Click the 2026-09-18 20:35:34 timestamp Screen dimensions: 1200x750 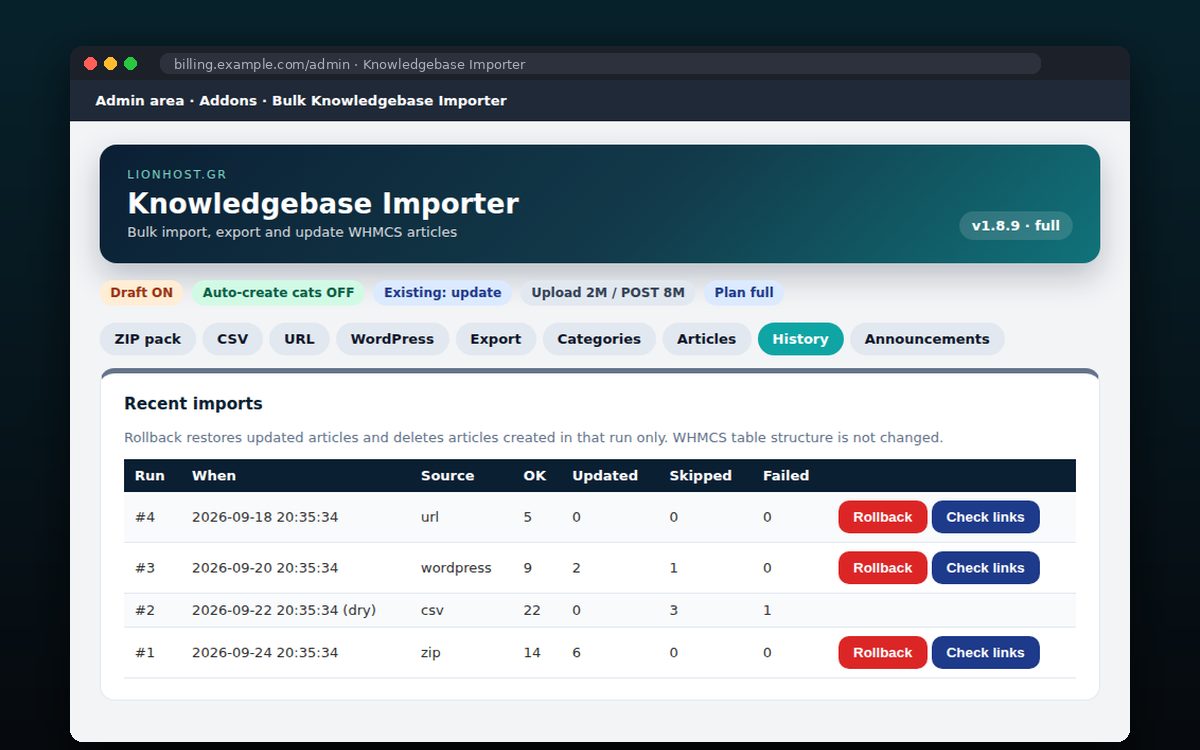265,517
